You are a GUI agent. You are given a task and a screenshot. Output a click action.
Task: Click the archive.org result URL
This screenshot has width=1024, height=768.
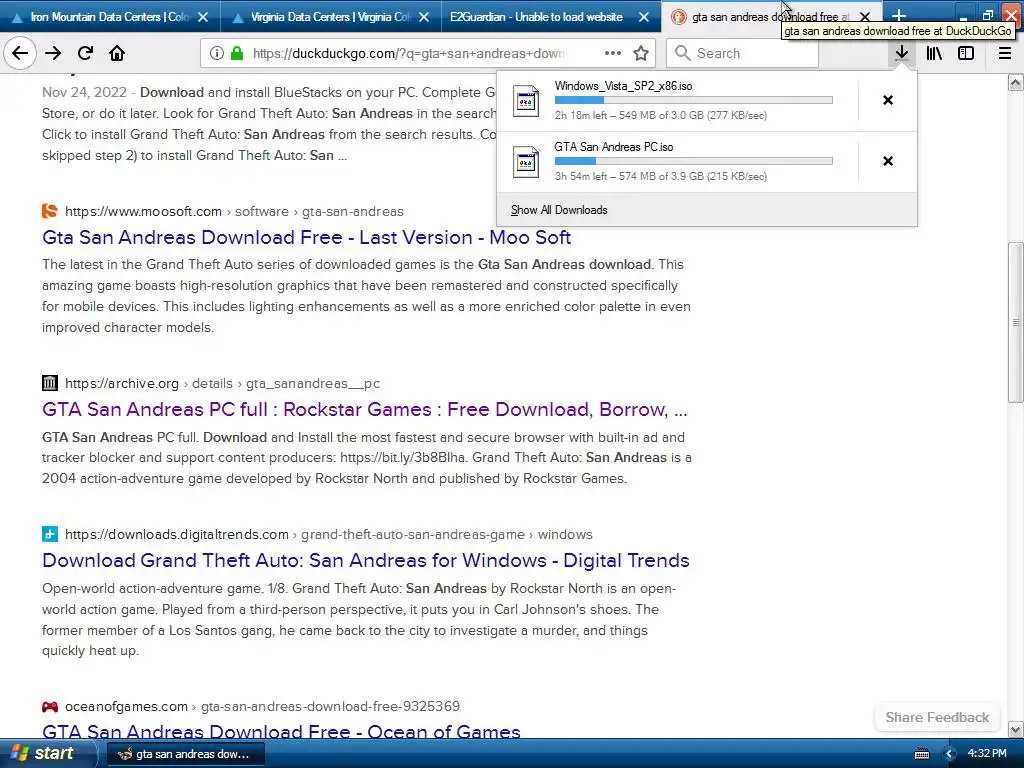[222, 383]
